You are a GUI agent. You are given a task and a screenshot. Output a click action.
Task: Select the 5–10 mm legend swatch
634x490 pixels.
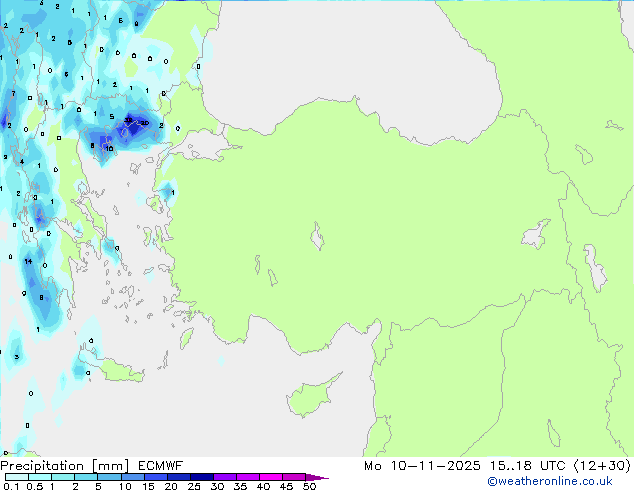tap(109, 477)
